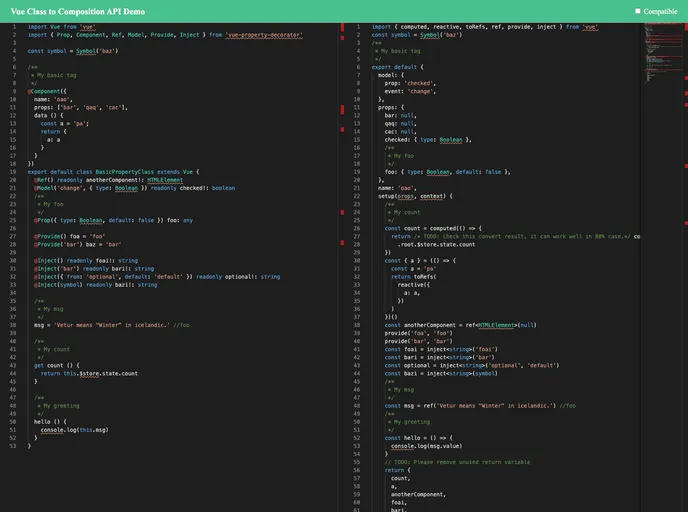The image size is (688, 512).
Task: Click 'export default' in the right editor
Action: (395, 66)
